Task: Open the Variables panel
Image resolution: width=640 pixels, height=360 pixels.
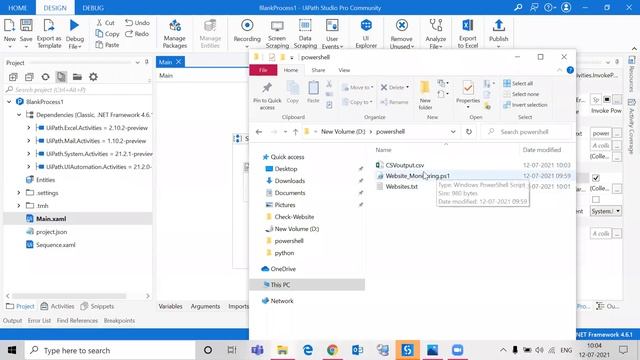Action: tap(170, 306)
